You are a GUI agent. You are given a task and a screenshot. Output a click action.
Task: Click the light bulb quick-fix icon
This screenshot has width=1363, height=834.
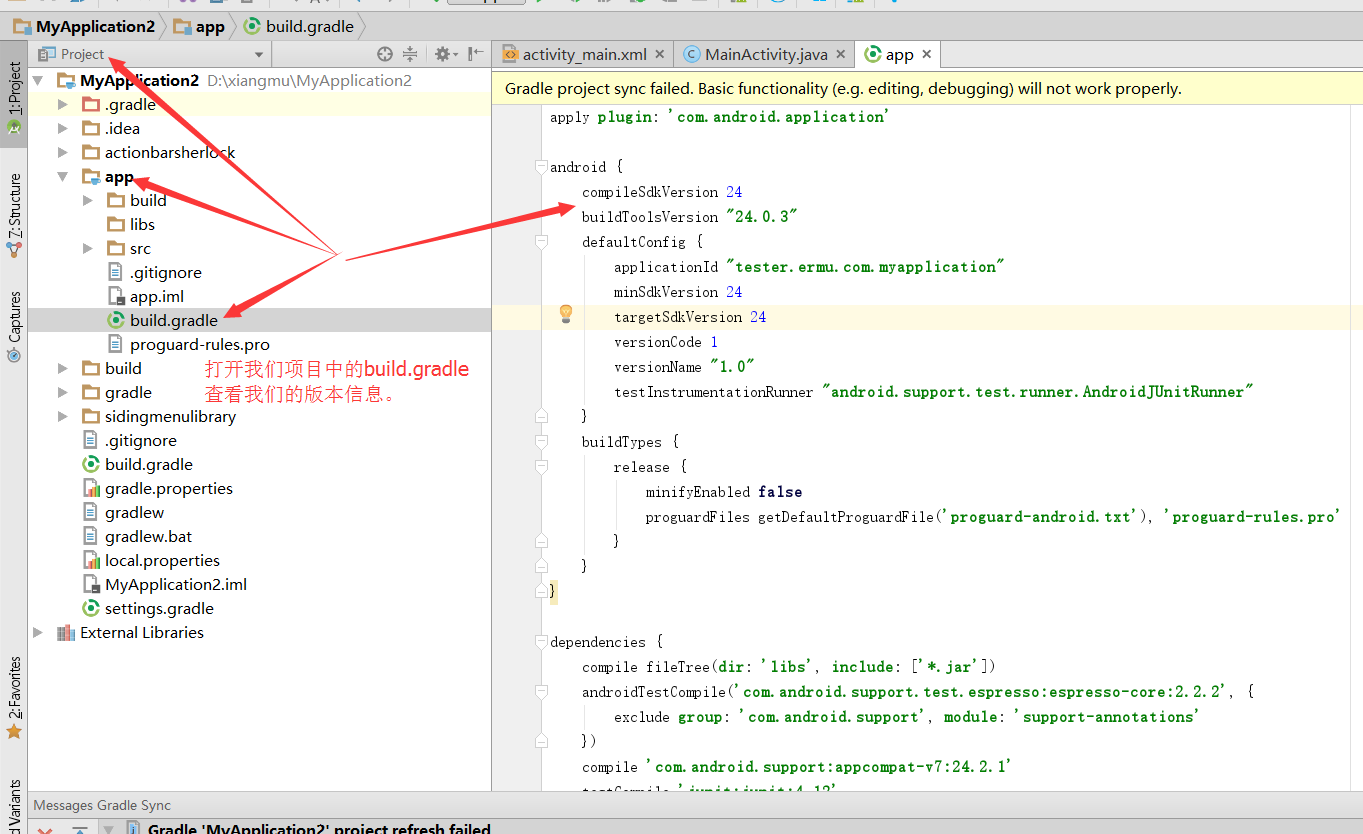pos(565,315)
